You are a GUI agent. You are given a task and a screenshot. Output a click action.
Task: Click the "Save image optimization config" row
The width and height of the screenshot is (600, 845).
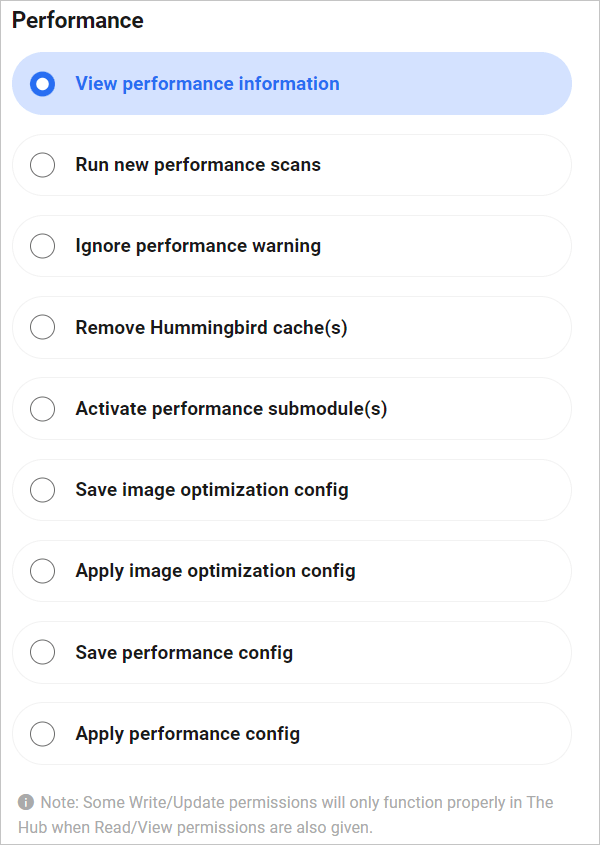pyautogui.click(x=290, y=490)
